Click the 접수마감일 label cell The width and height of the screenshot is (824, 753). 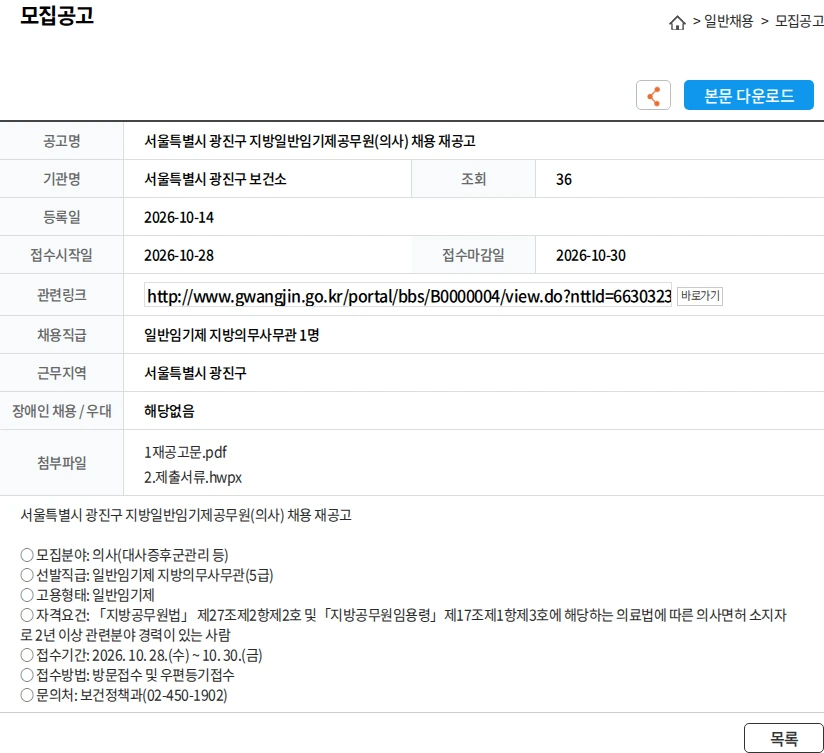click(x=473, y=255)
